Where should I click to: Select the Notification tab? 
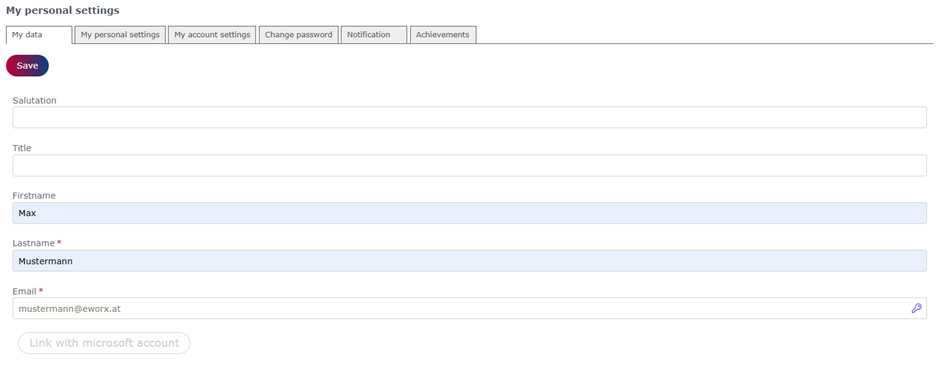pyautogui.click(x=374, y=35)
